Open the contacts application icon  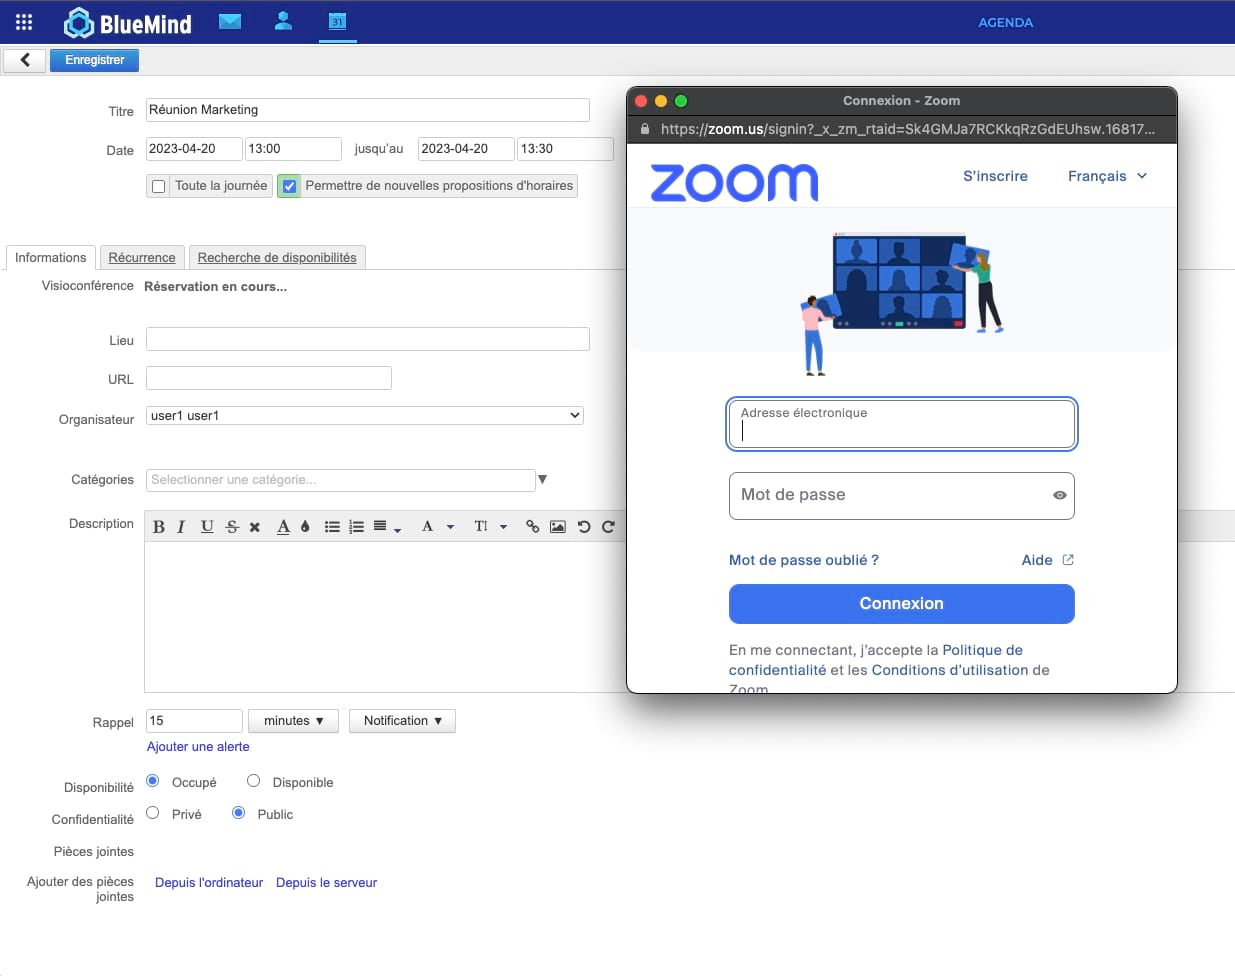pyautogui.click(x=284, y=21)
